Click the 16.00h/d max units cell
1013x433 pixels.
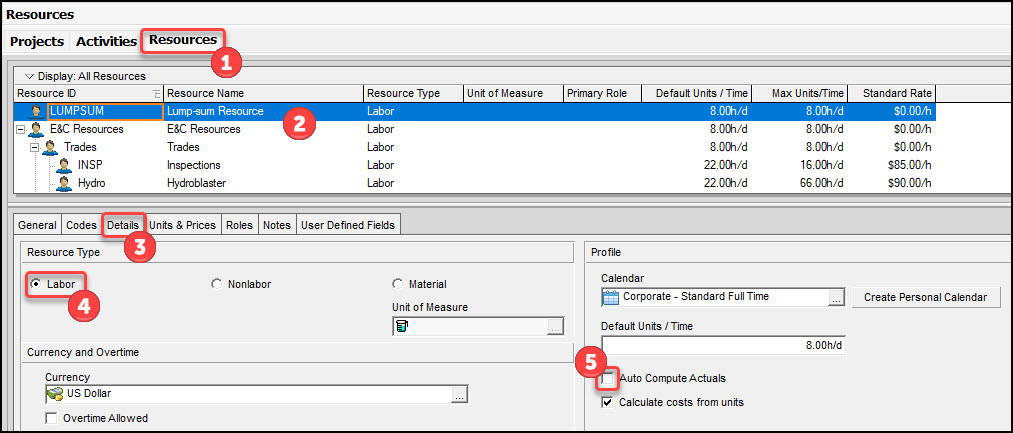[800, 165]
